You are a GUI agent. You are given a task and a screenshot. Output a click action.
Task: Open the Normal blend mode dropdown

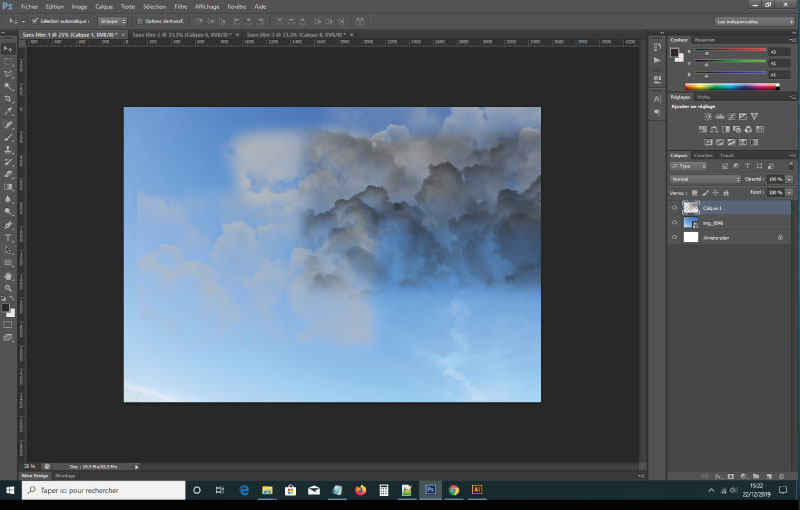coord(703,179)
